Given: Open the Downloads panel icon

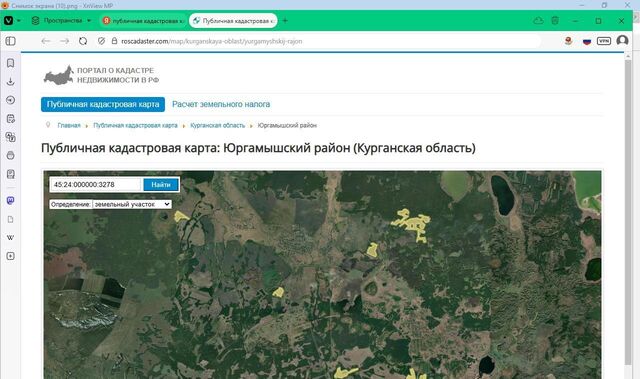Looking at the screenshot, I should coord(11,82).
